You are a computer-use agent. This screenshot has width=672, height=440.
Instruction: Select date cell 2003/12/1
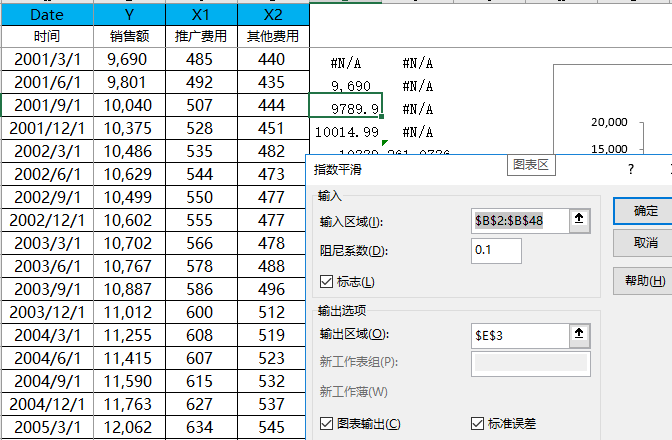point(47,312)
